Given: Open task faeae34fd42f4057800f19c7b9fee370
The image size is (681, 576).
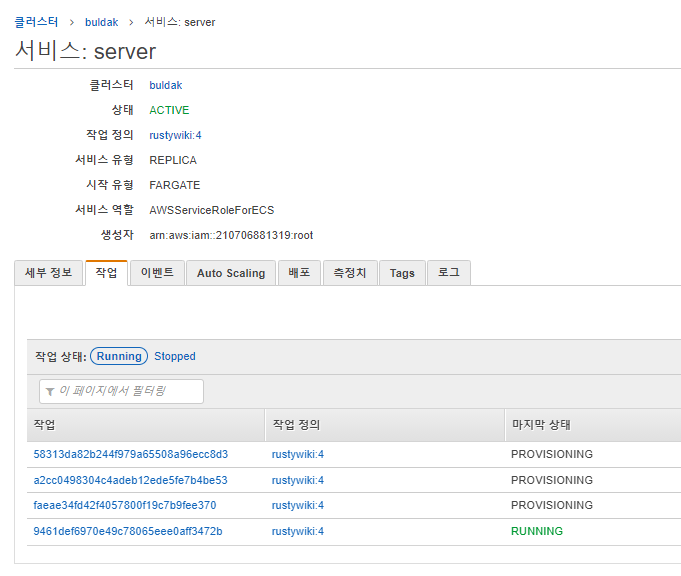Looking at the screenshot, I should point(124,505).
